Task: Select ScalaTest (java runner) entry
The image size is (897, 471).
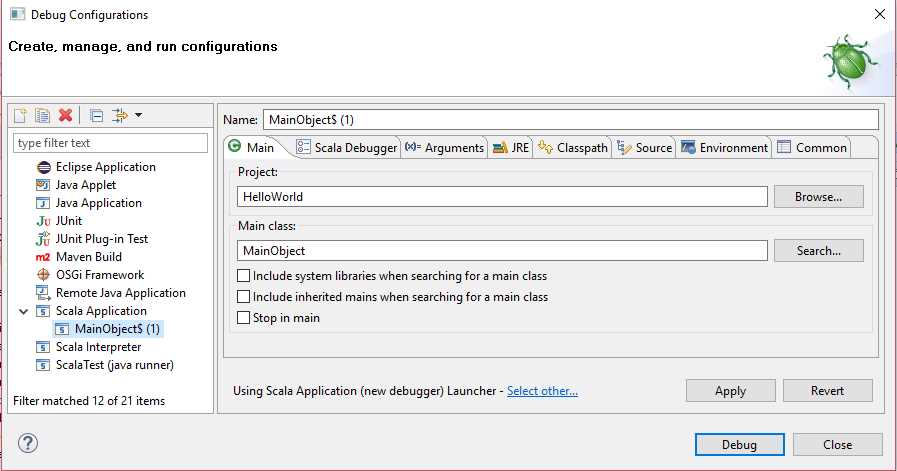Action: coord(115,365)
